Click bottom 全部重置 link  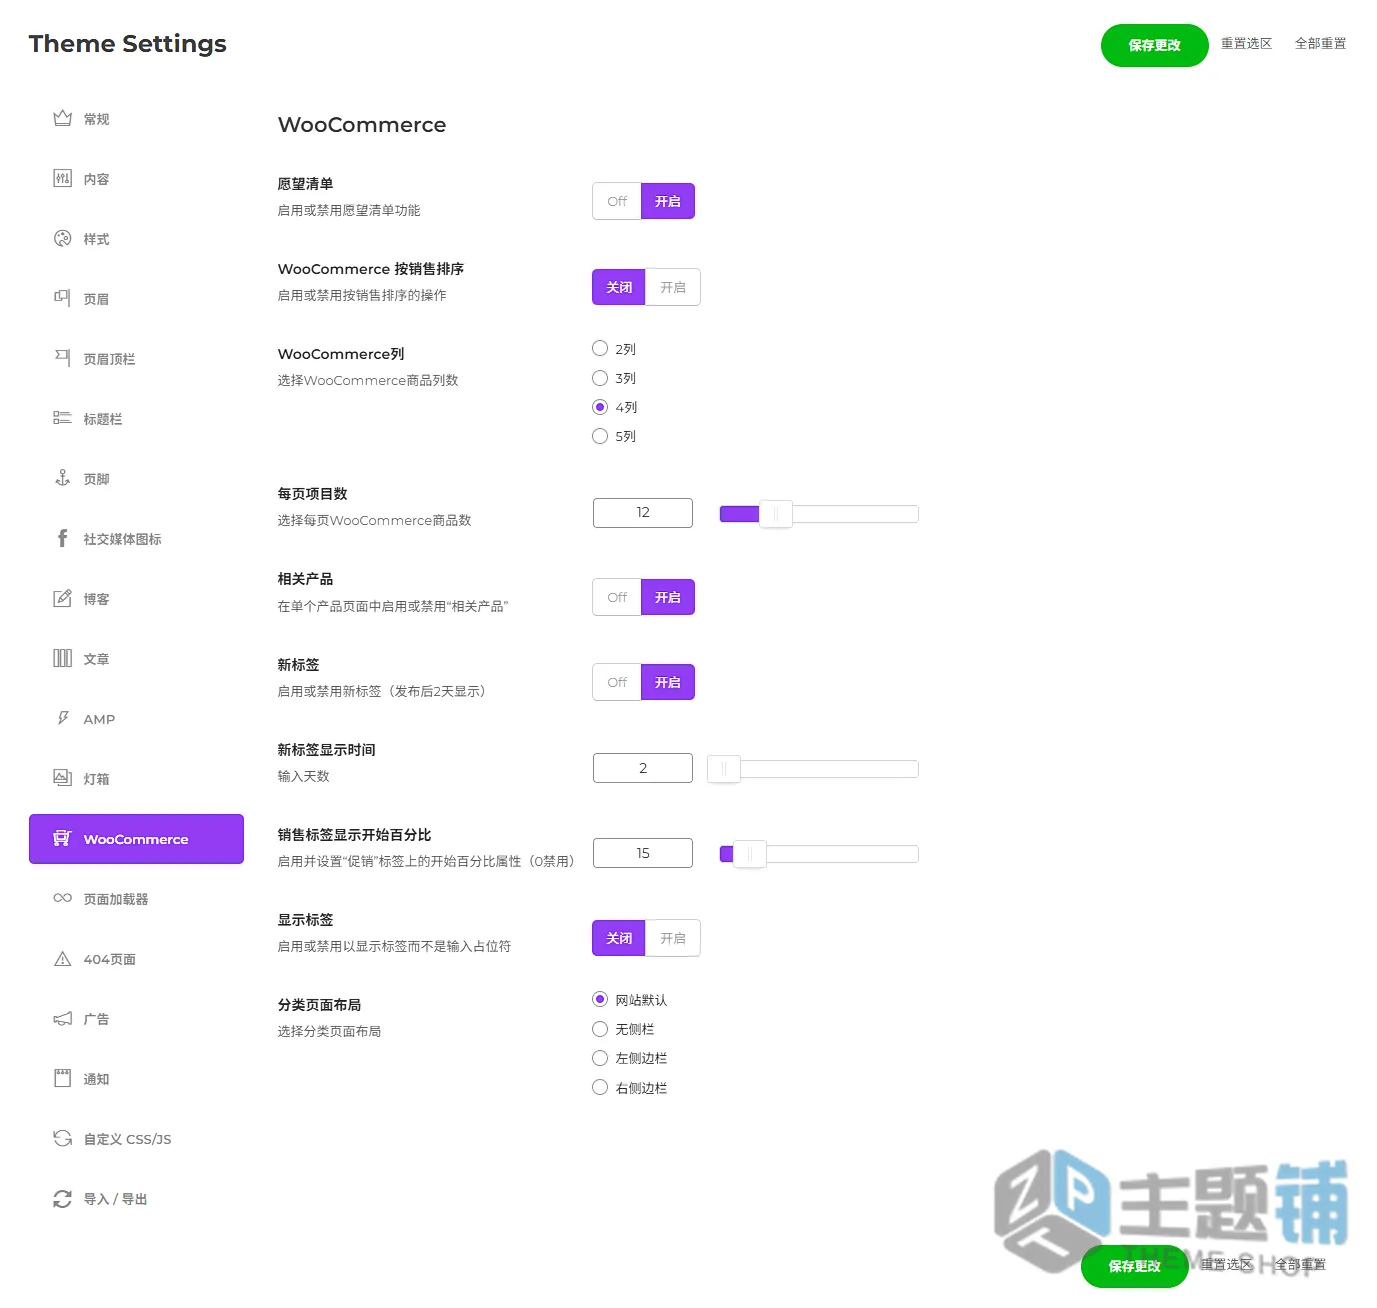pyautogui.click(x=1300, y=1264)
